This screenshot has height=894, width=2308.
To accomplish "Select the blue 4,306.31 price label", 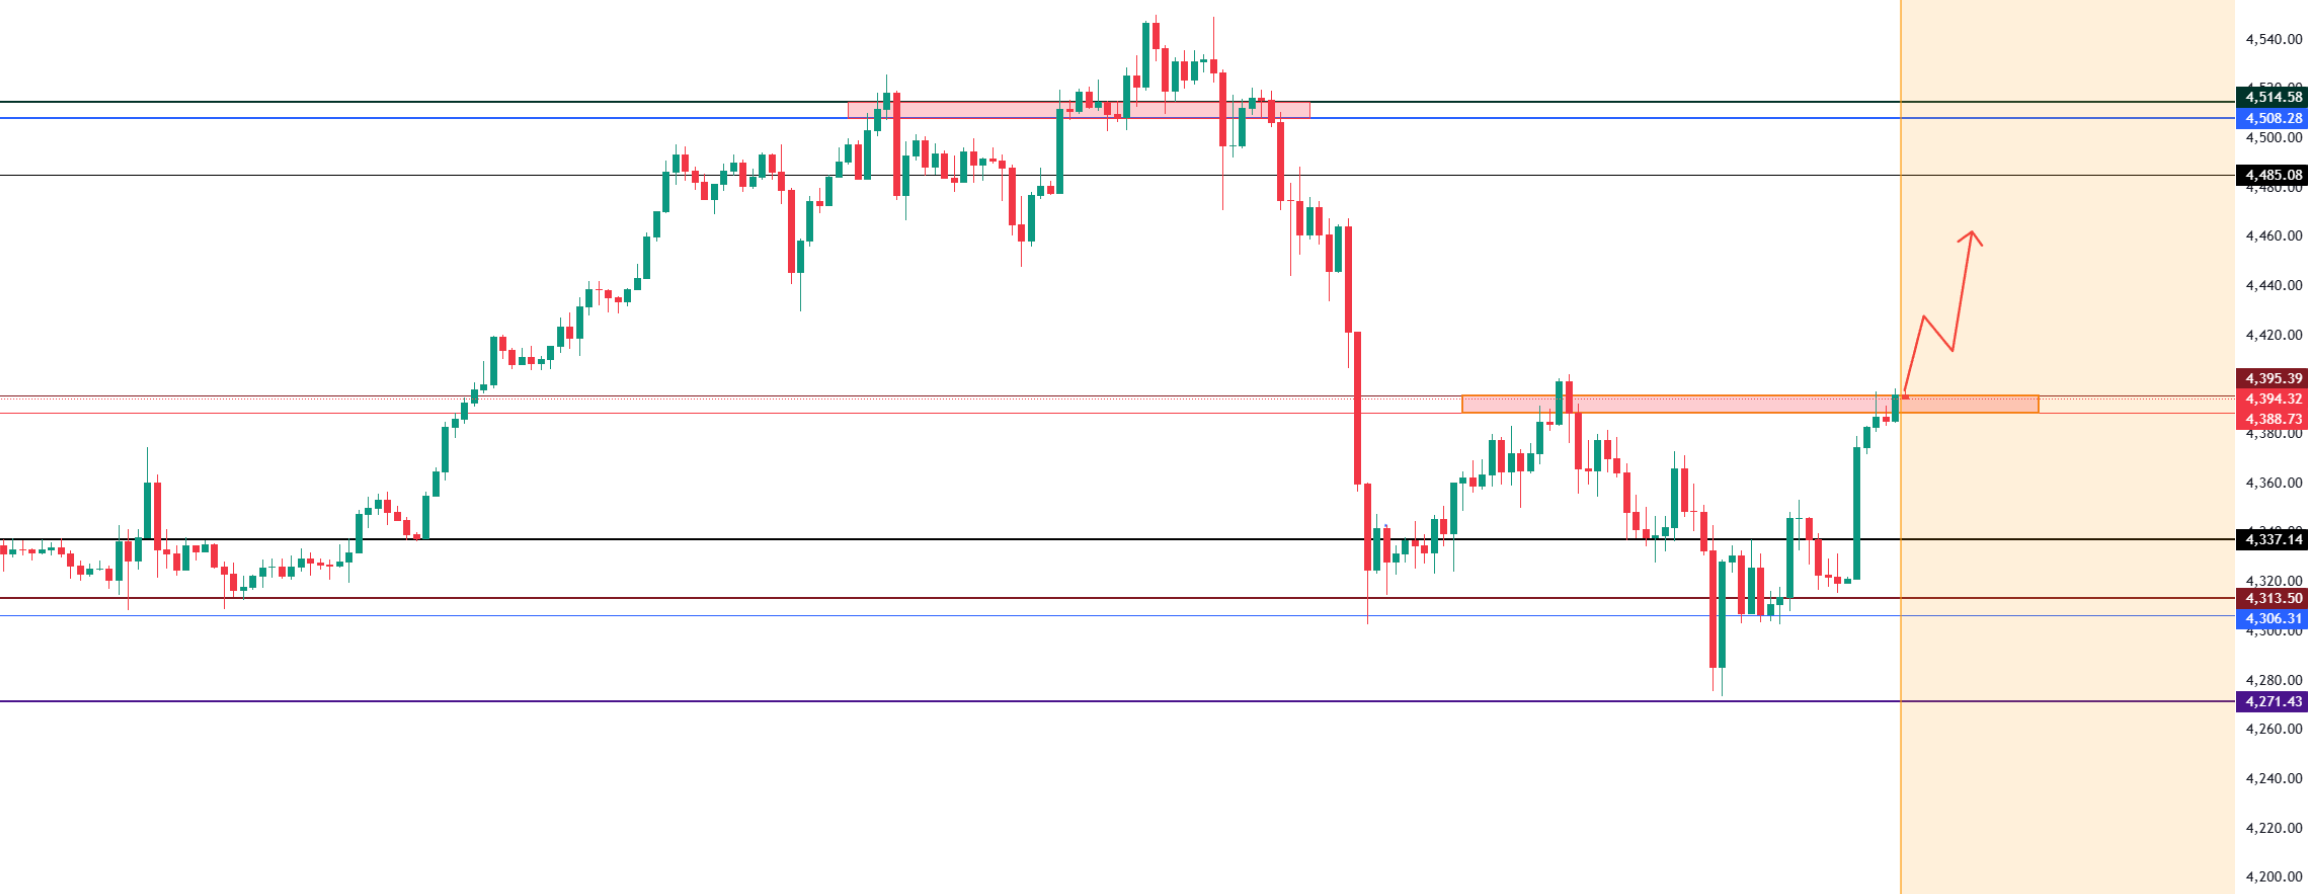I will click(2271, 618).
